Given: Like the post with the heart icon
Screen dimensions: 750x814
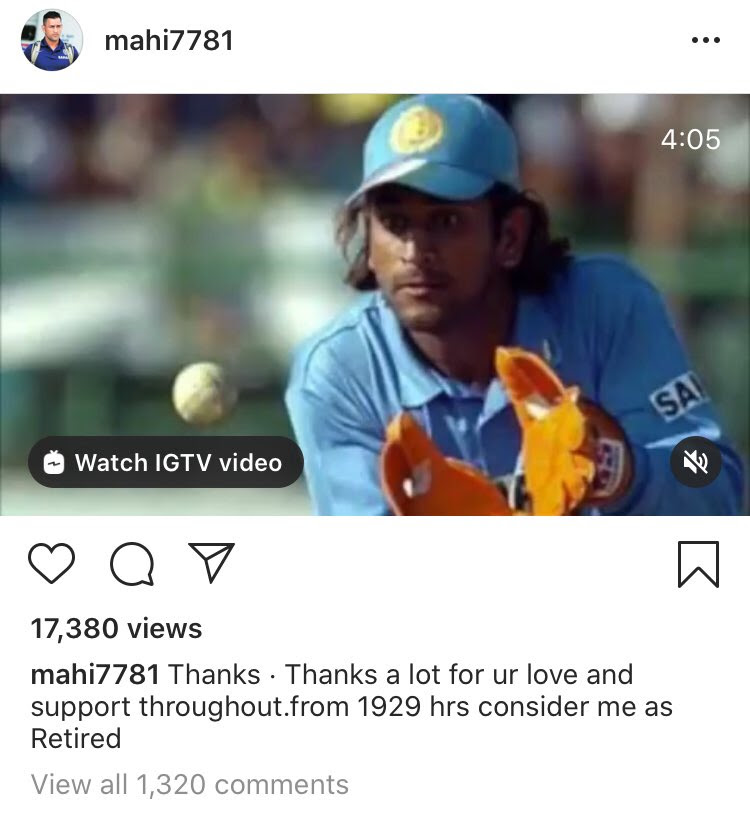Looking at the screenshot, I should point(51,563).
